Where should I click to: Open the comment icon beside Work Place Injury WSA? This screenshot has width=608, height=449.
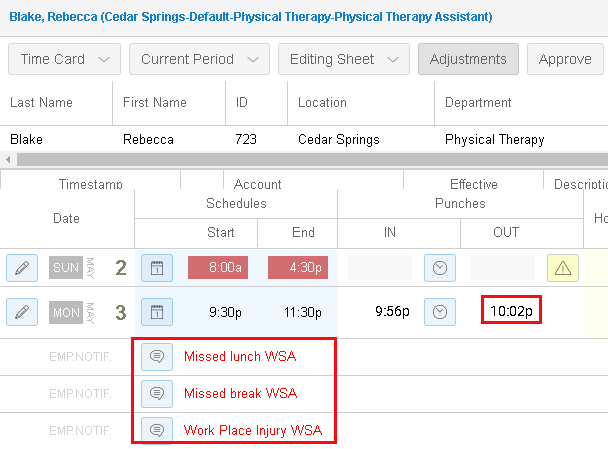[157, 430]
